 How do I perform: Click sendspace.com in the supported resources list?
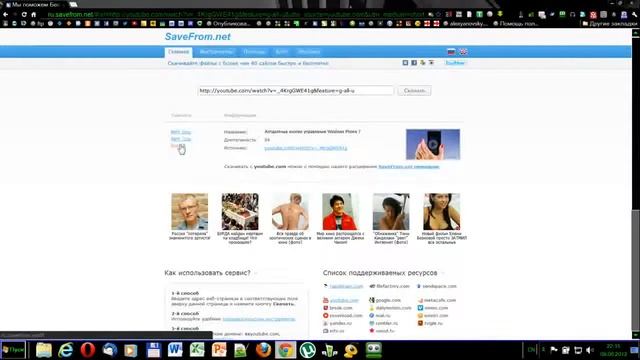[440, 287]
